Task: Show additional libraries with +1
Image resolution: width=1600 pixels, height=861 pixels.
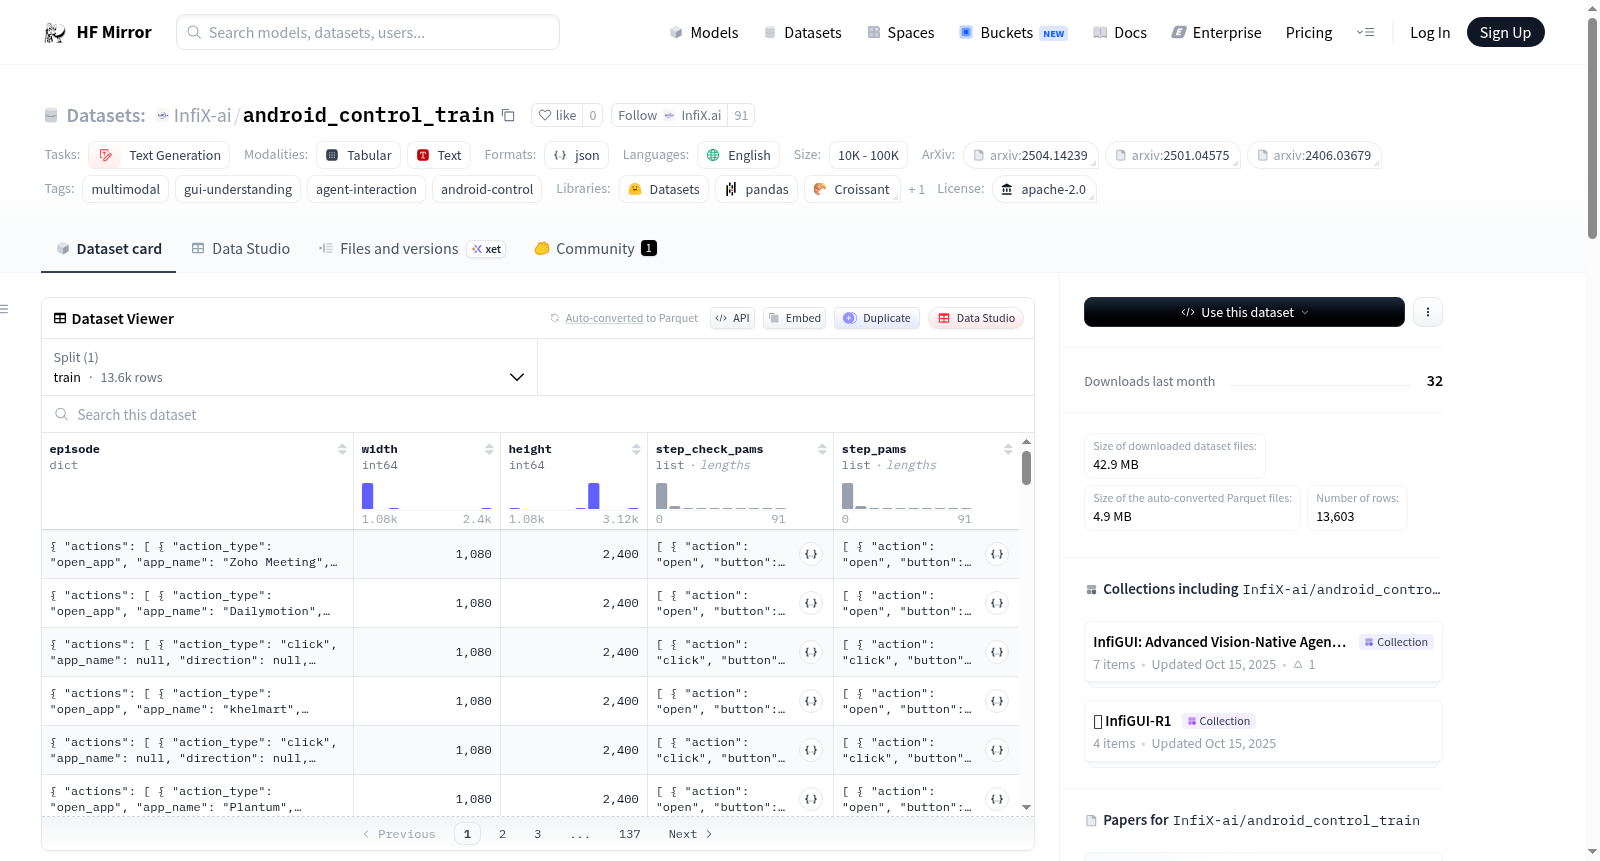Action: pyautogui.click(x=916, y=190)
